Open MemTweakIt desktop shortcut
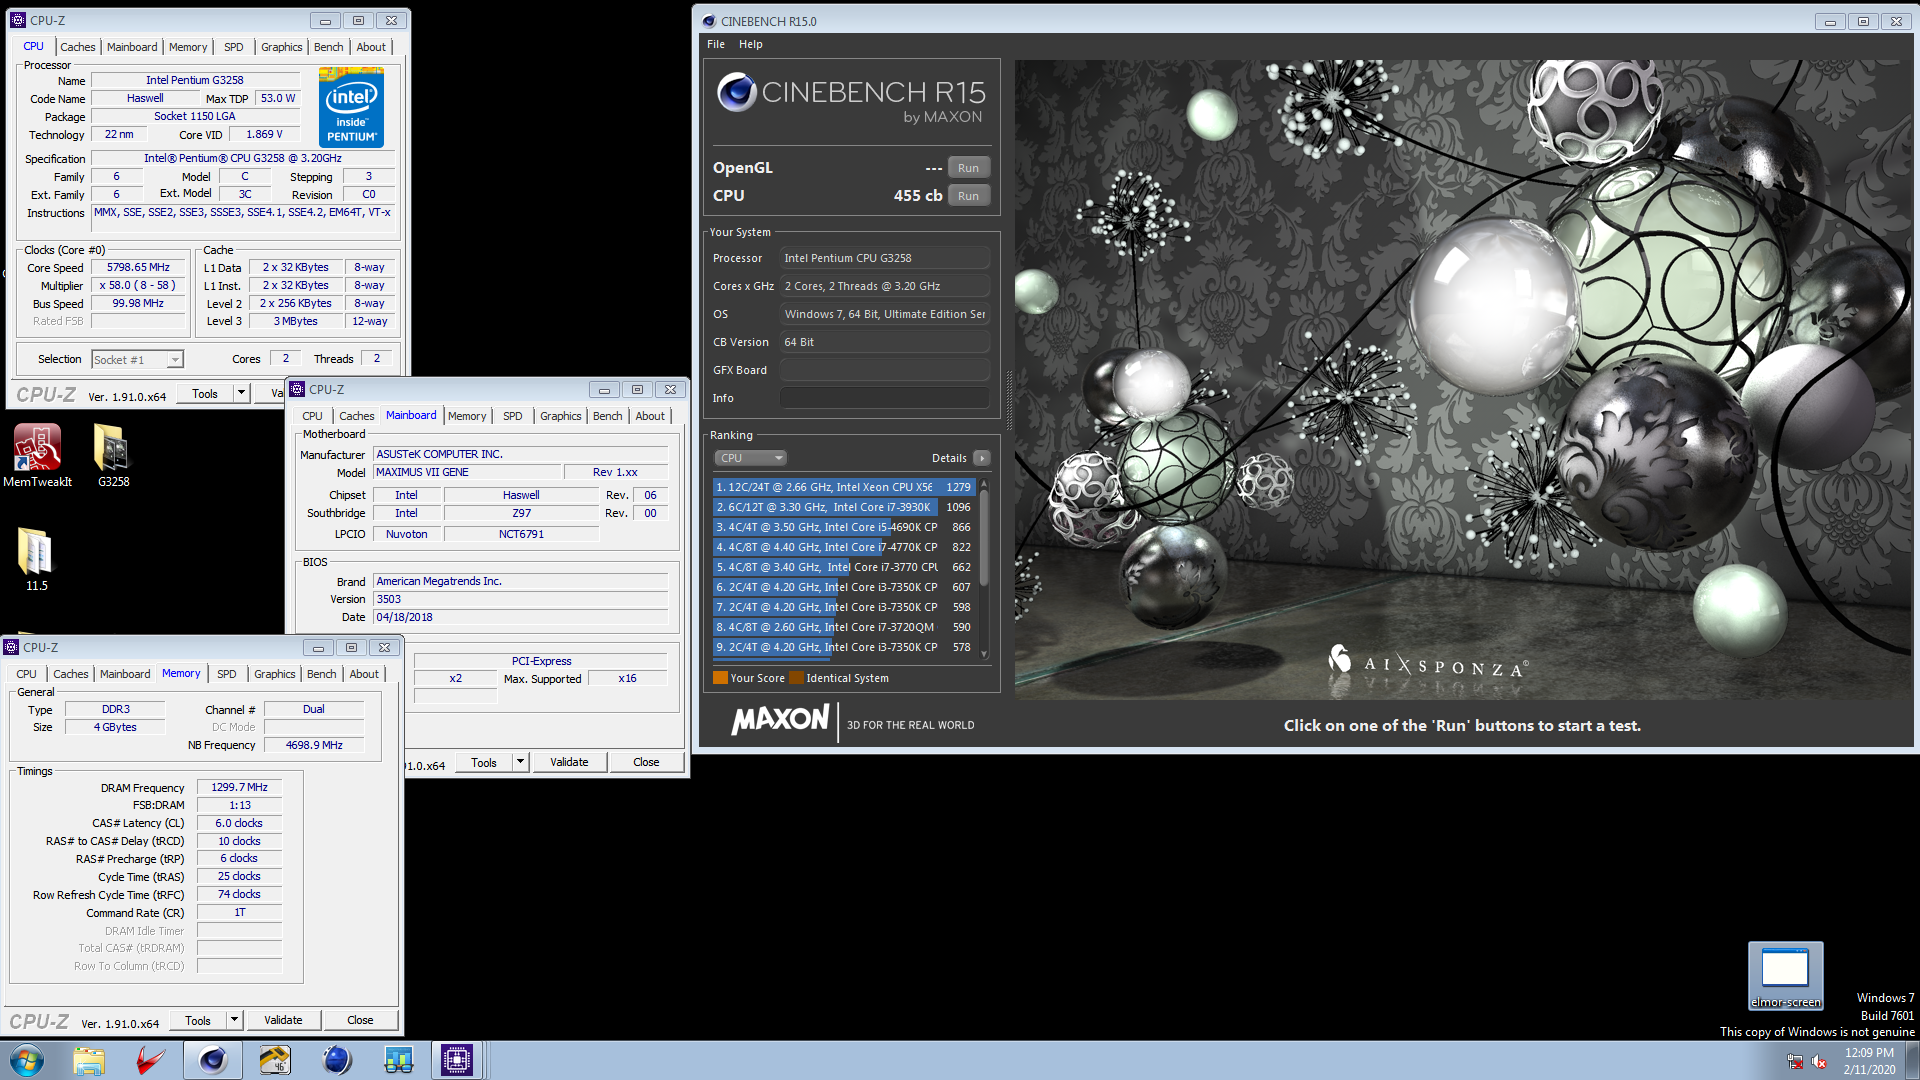 37,455
